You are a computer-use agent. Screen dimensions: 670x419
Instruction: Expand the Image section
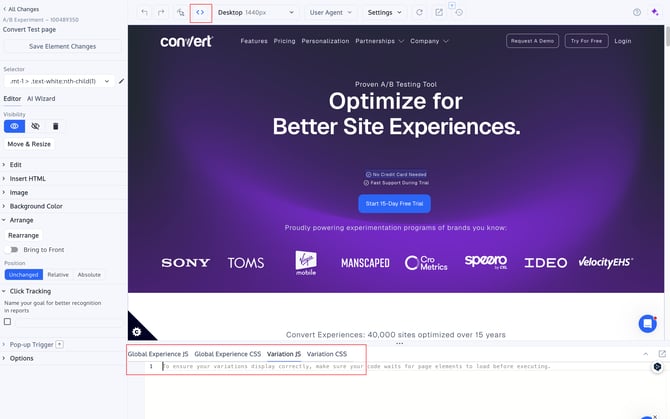[x=18, y=193]
